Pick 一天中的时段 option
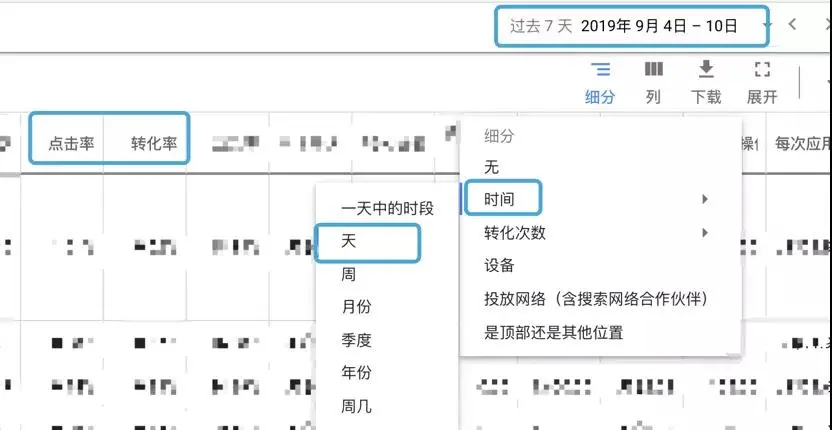 (387, 208)
